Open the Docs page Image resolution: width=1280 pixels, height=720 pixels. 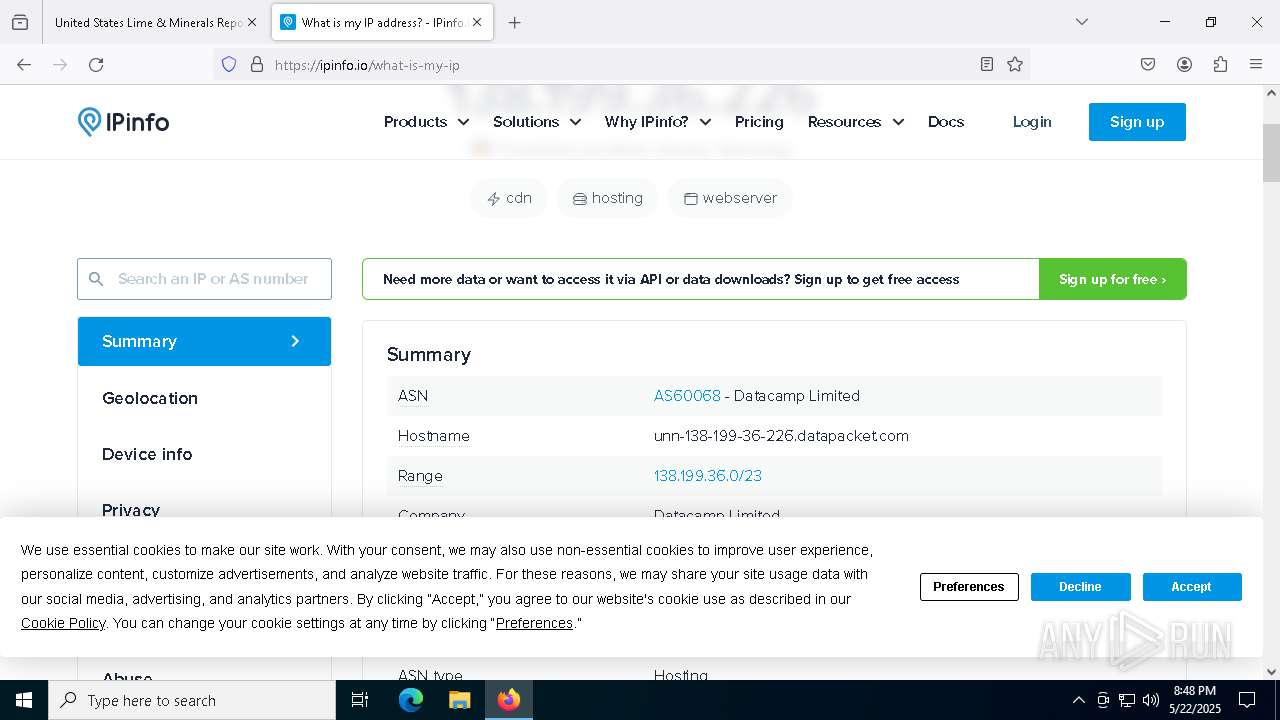pos(946,122)
